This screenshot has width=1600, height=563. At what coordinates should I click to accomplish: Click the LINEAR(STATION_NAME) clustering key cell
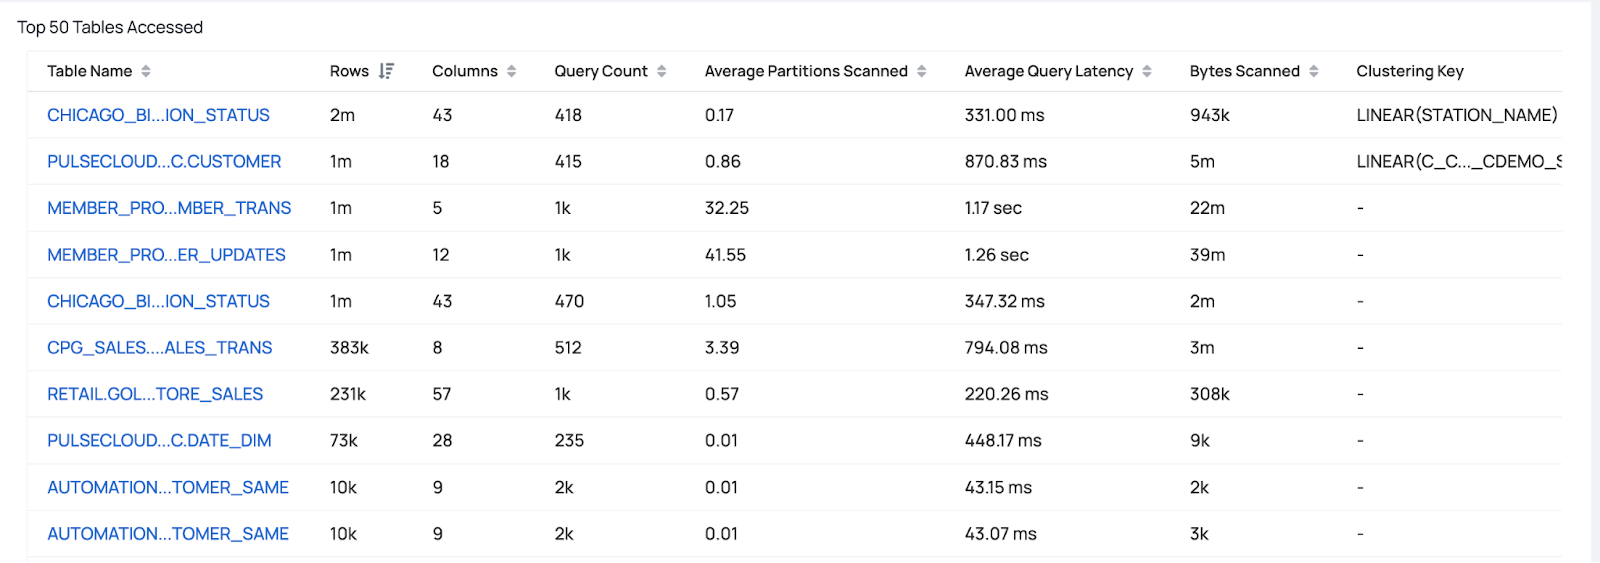coord(1456,115)
